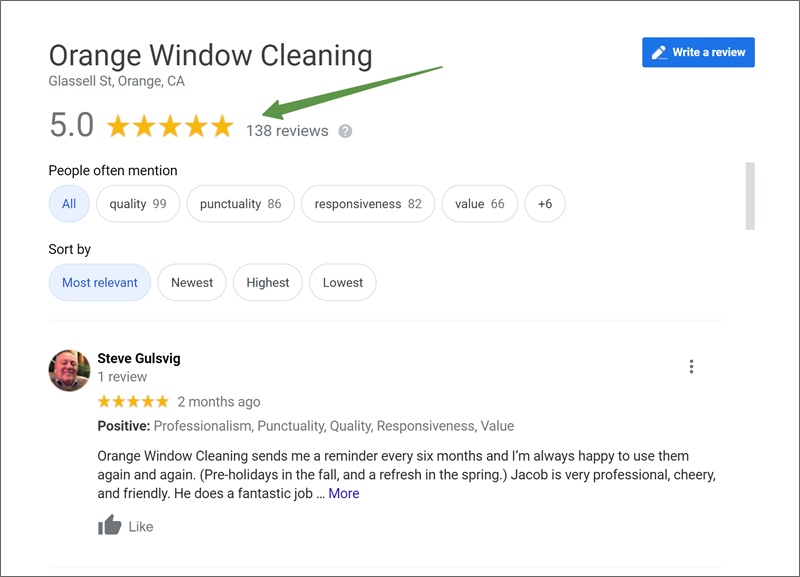Sort reviews by Highest rating
This screenshot has height=577, width=800.
coord(268,282)
